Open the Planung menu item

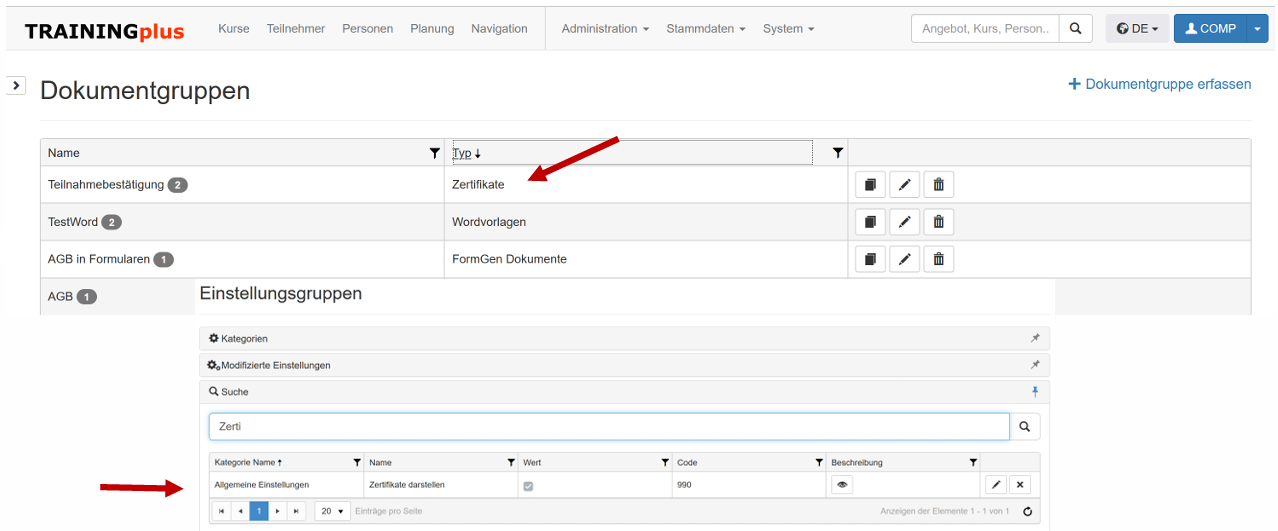(432, 29)
